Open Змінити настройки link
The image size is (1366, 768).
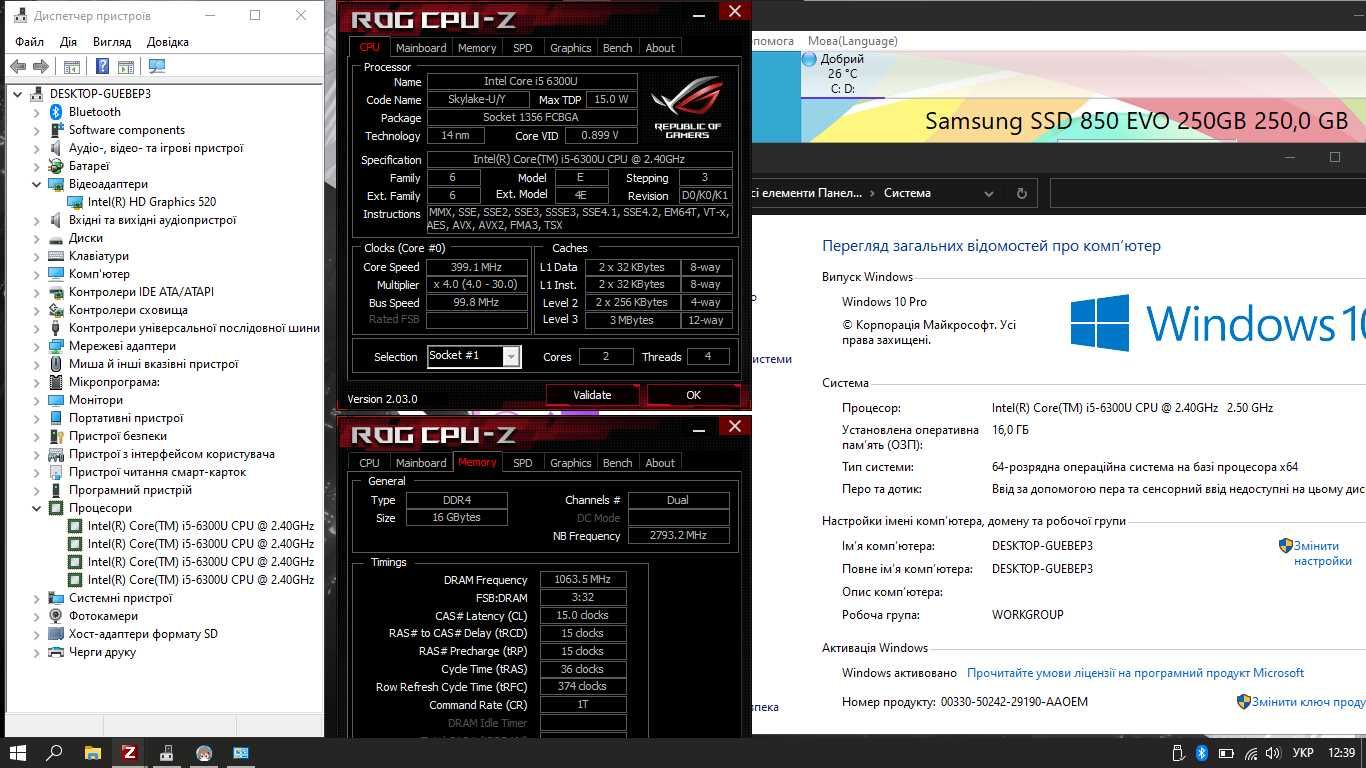pos(1322,553)
